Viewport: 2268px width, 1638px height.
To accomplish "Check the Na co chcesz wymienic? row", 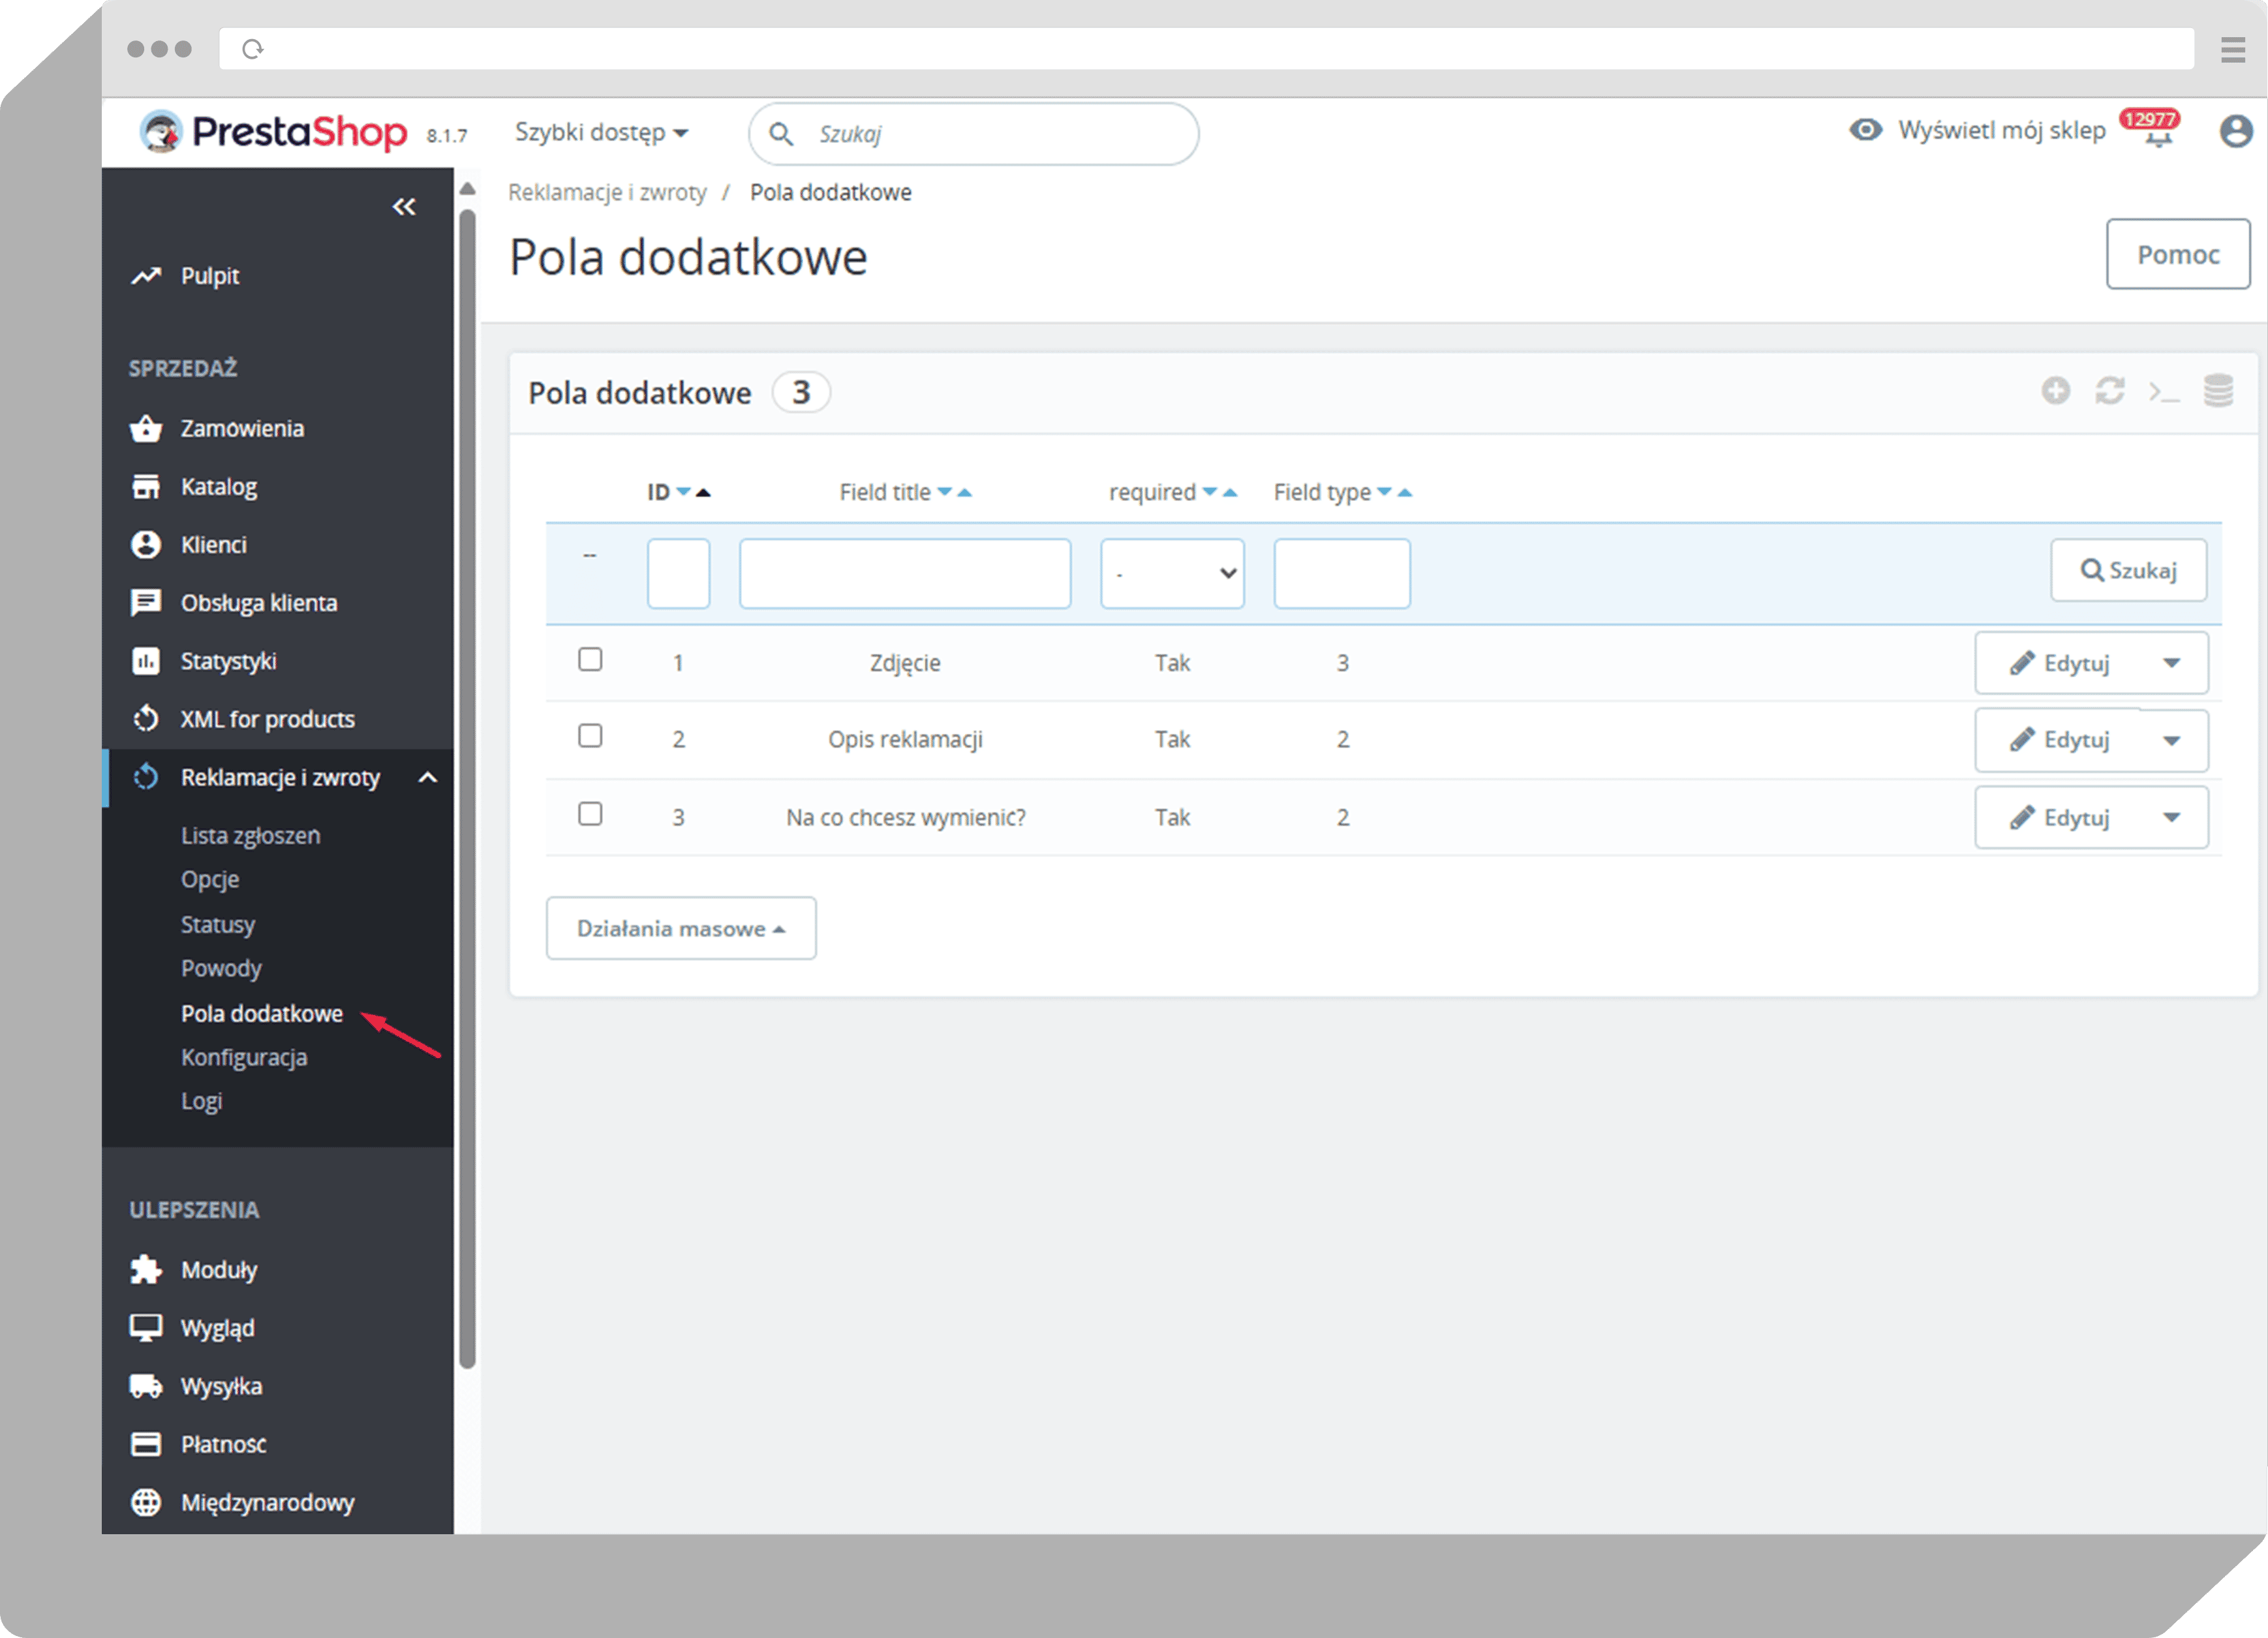I will tap(590, 814).
